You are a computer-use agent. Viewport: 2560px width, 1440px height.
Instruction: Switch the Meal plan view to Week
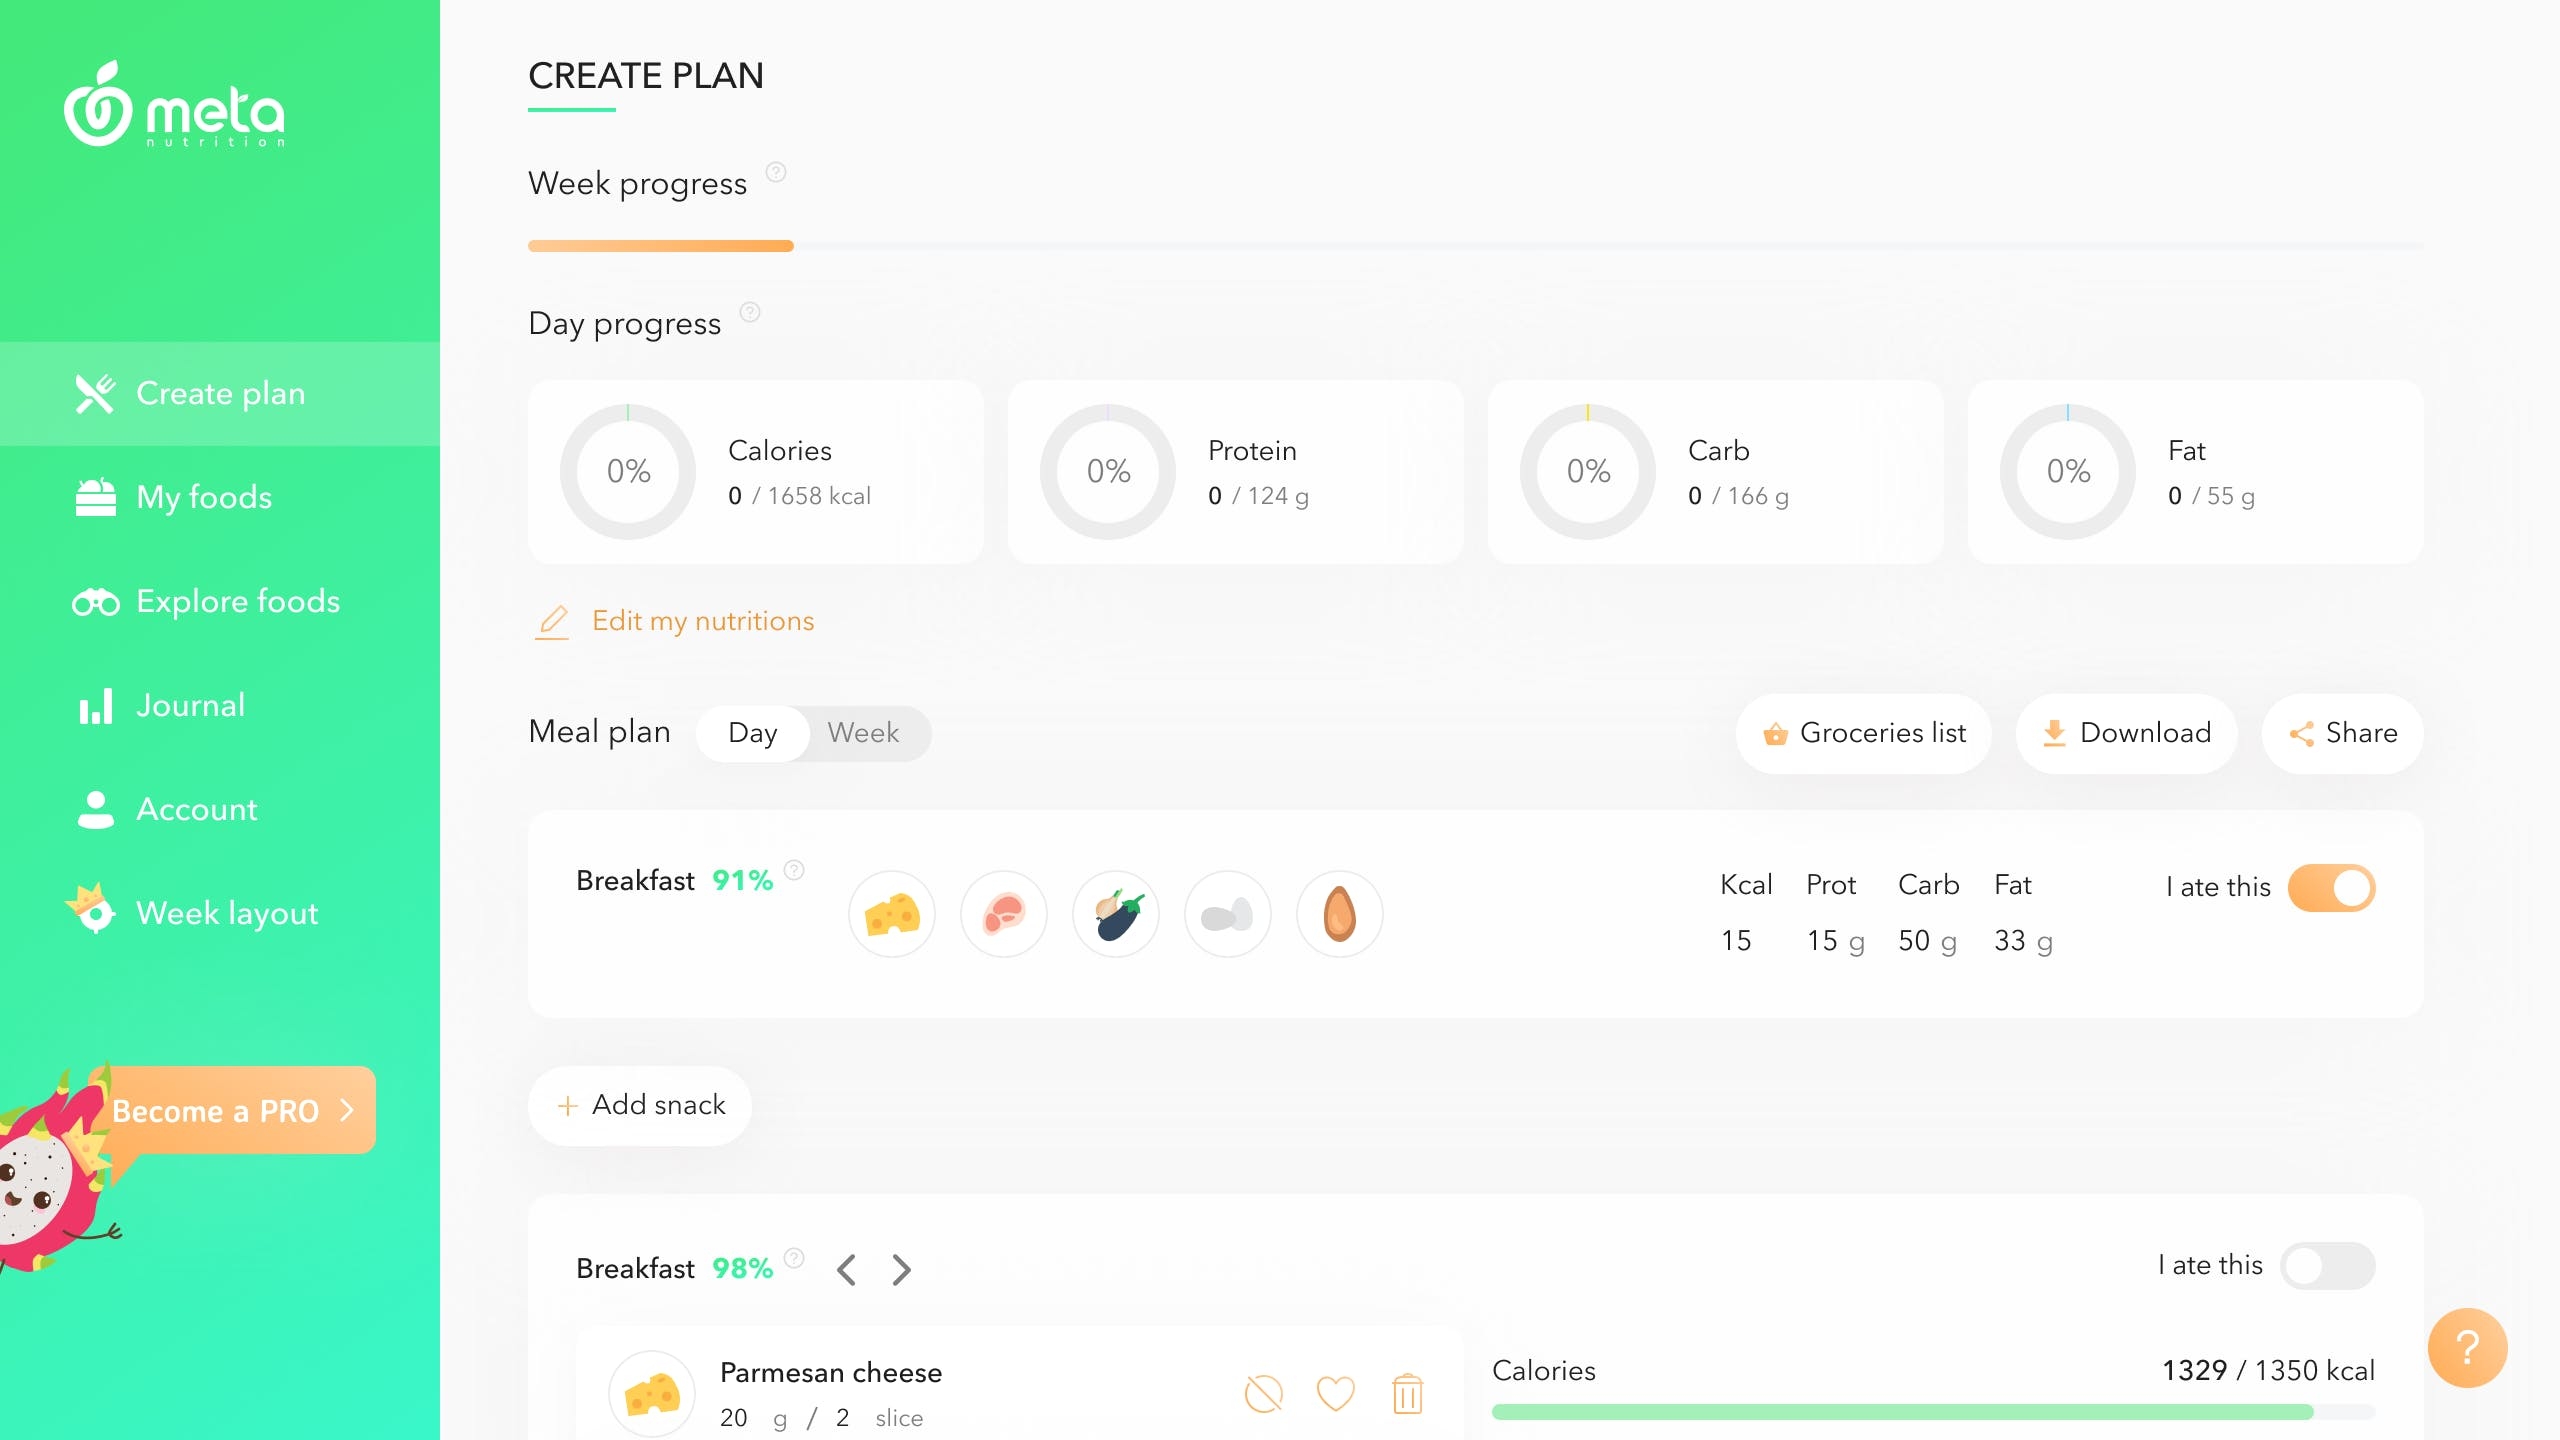pos(863,733)
